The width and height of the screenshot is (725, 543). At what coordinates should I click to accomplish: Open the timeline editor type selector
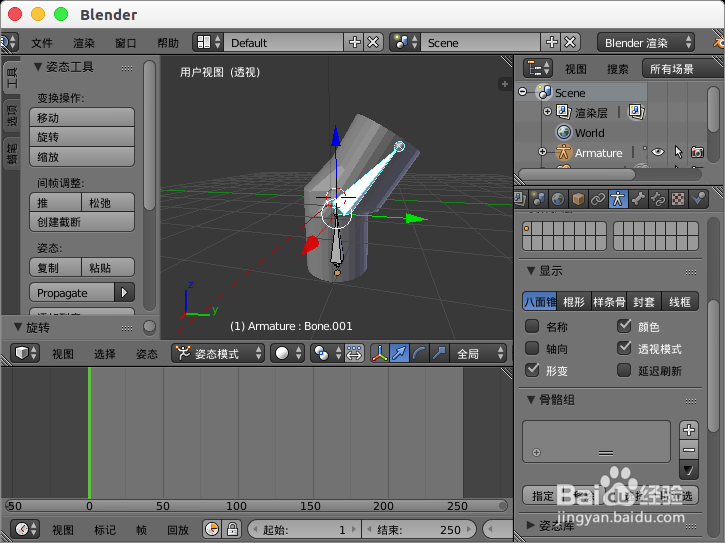click(25, 529)
